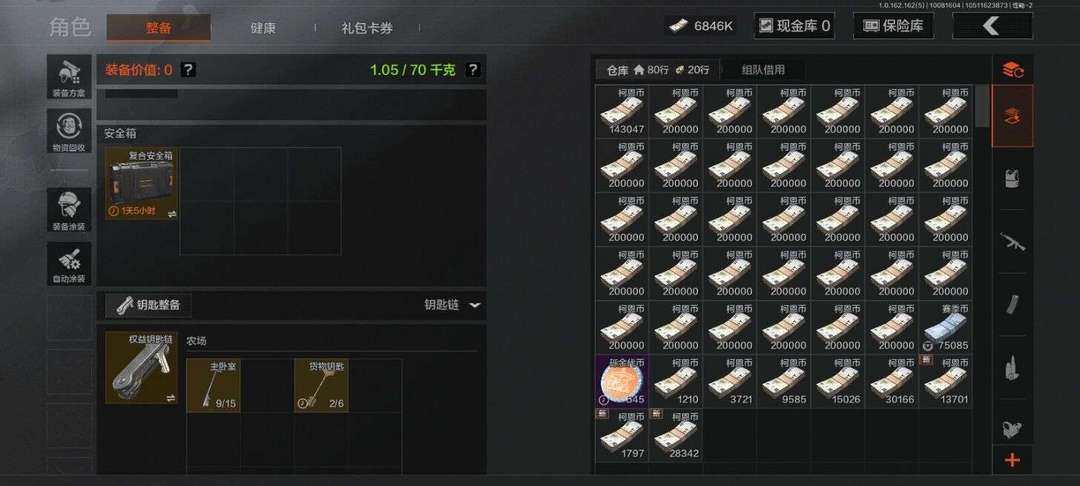
Task: Switch to the 健康 tab
Action: tap(262, 28)
